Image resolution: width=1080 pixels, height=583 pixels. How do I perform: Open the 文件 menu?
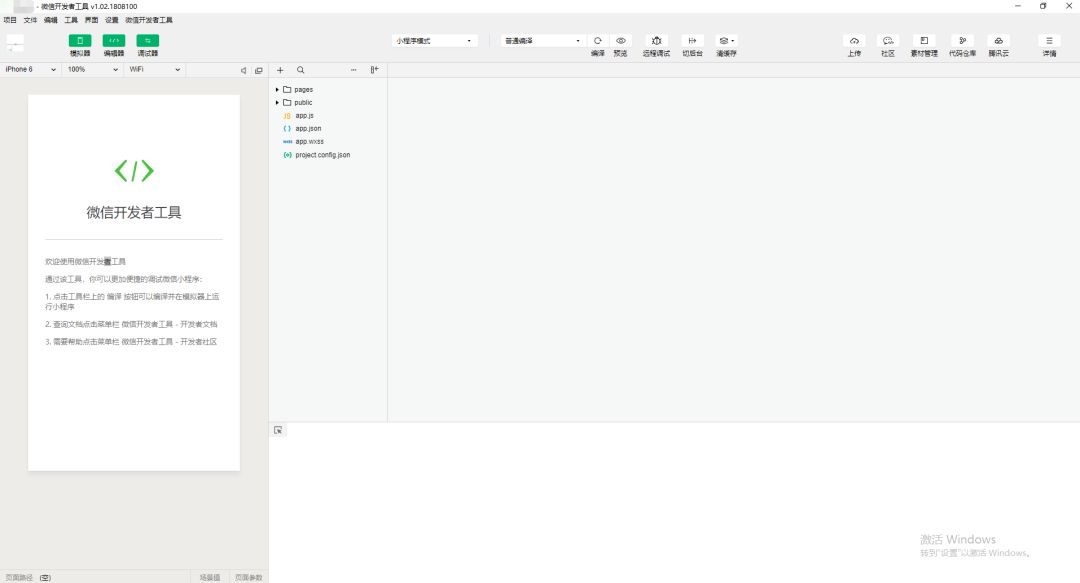30,20
